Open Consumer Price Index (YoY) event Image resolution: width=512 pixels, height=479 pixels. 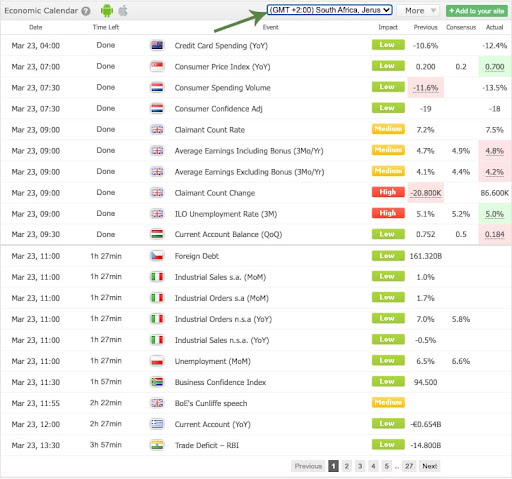222,67
